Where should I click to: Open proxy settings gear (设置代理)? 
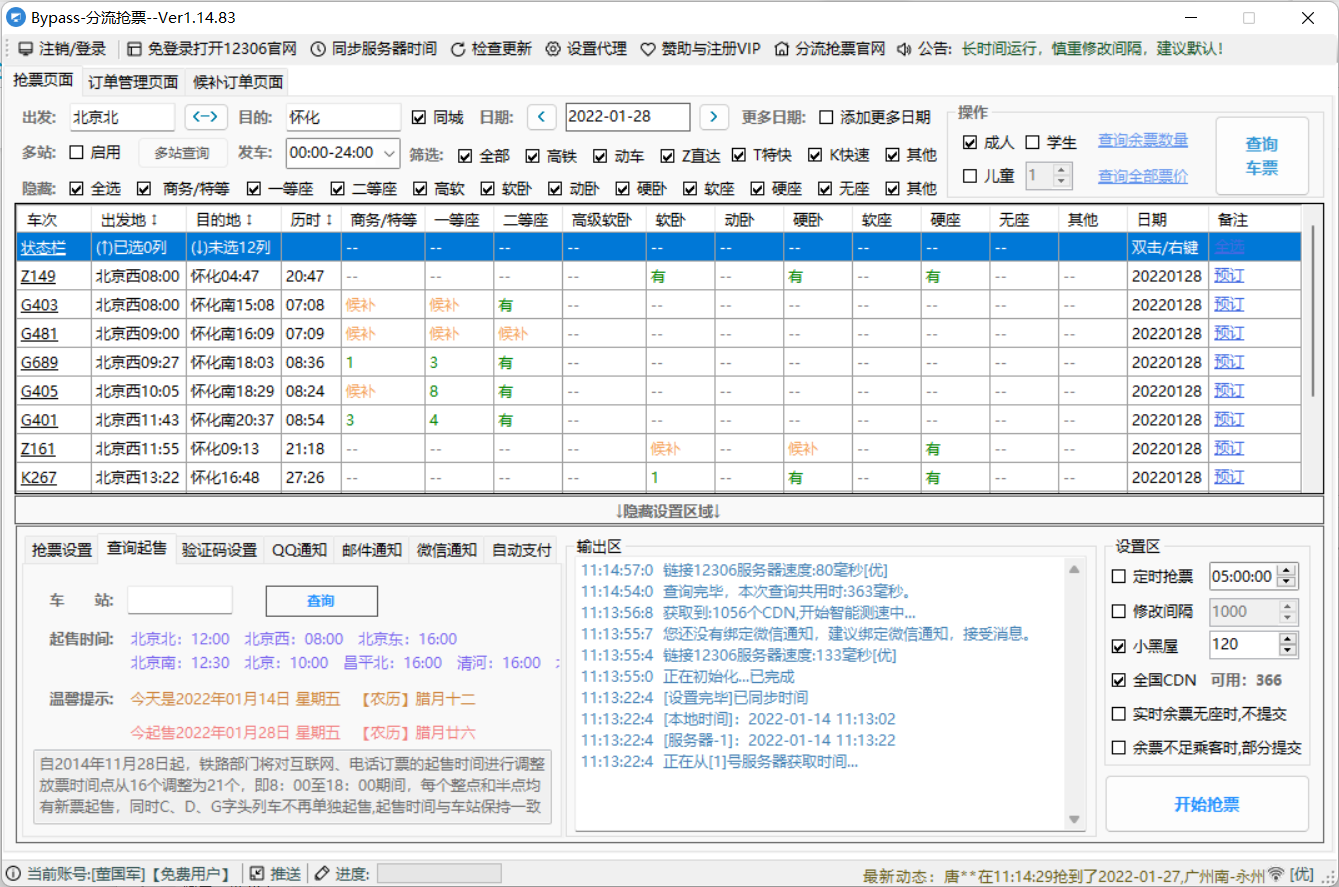[552, 48]
